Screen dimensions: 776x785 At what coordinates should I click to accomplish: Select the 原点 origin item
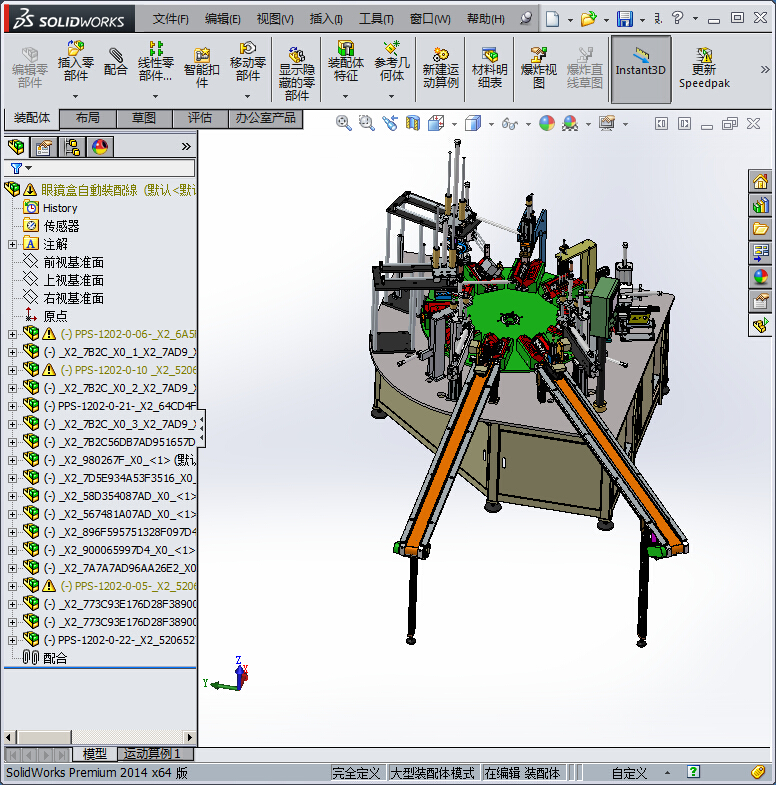(55, 316)
